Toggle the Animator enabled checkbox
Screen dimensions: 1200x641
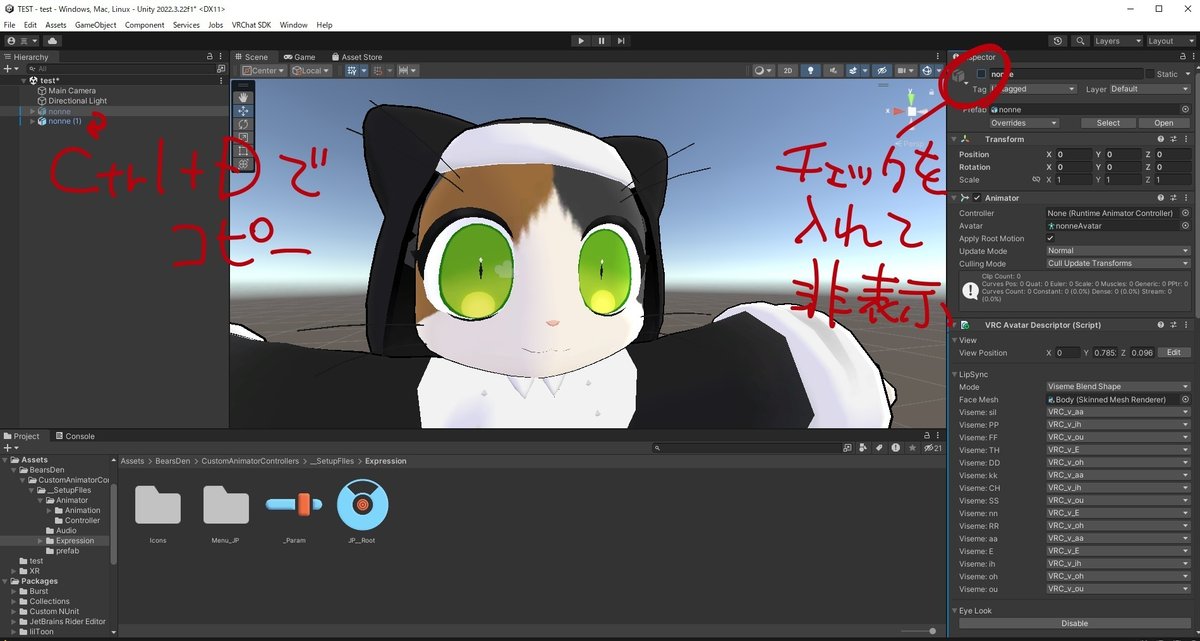(x=976, y=198)
